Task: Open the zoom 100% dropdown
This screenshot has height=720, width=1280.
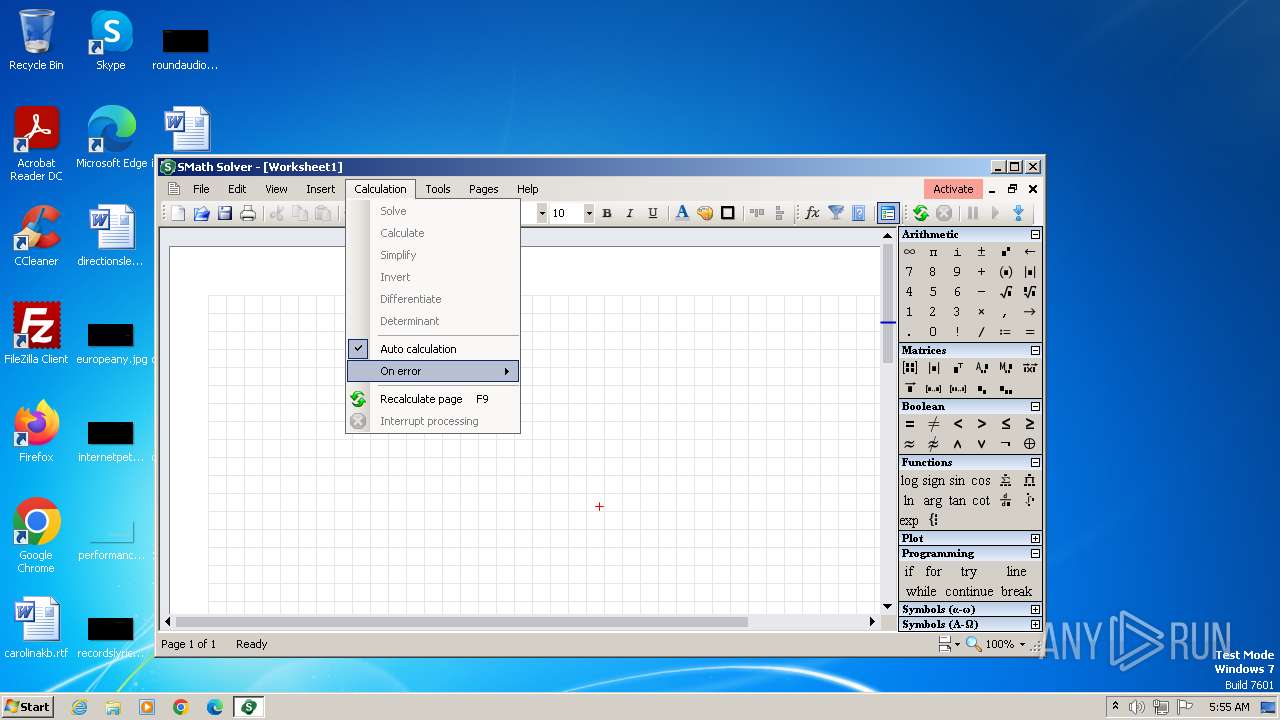Action: pyautogui.click(x=1022, y=645)
